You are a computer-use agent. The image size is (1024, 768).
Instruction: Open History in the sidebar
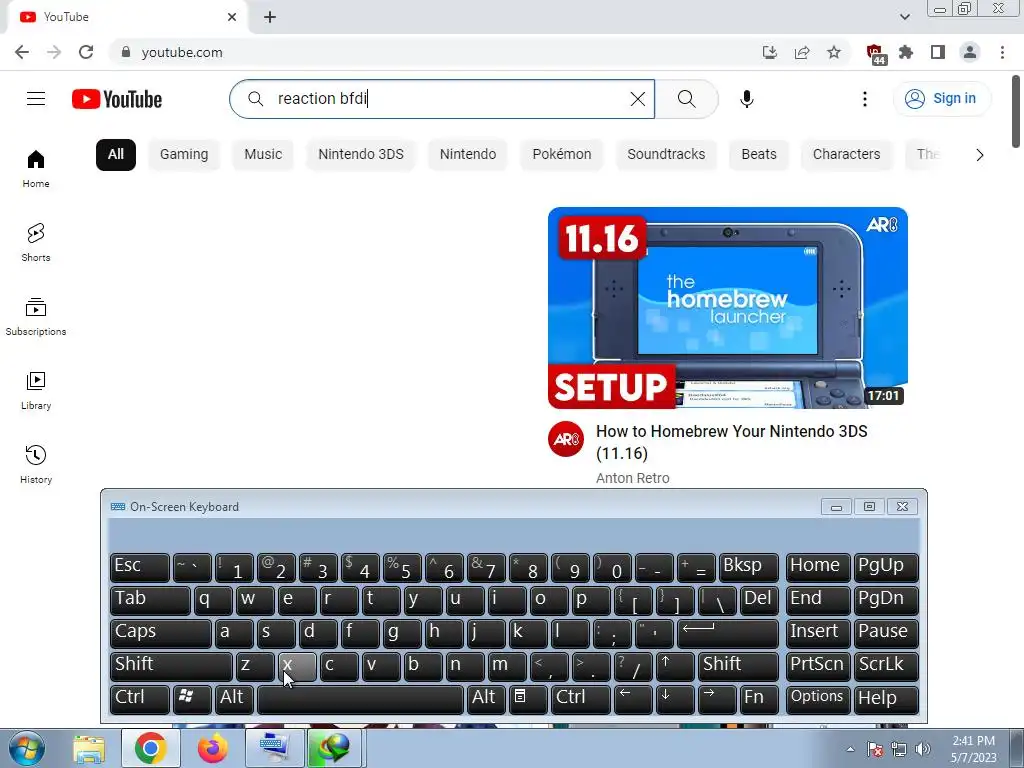click(x=36, y=464)
